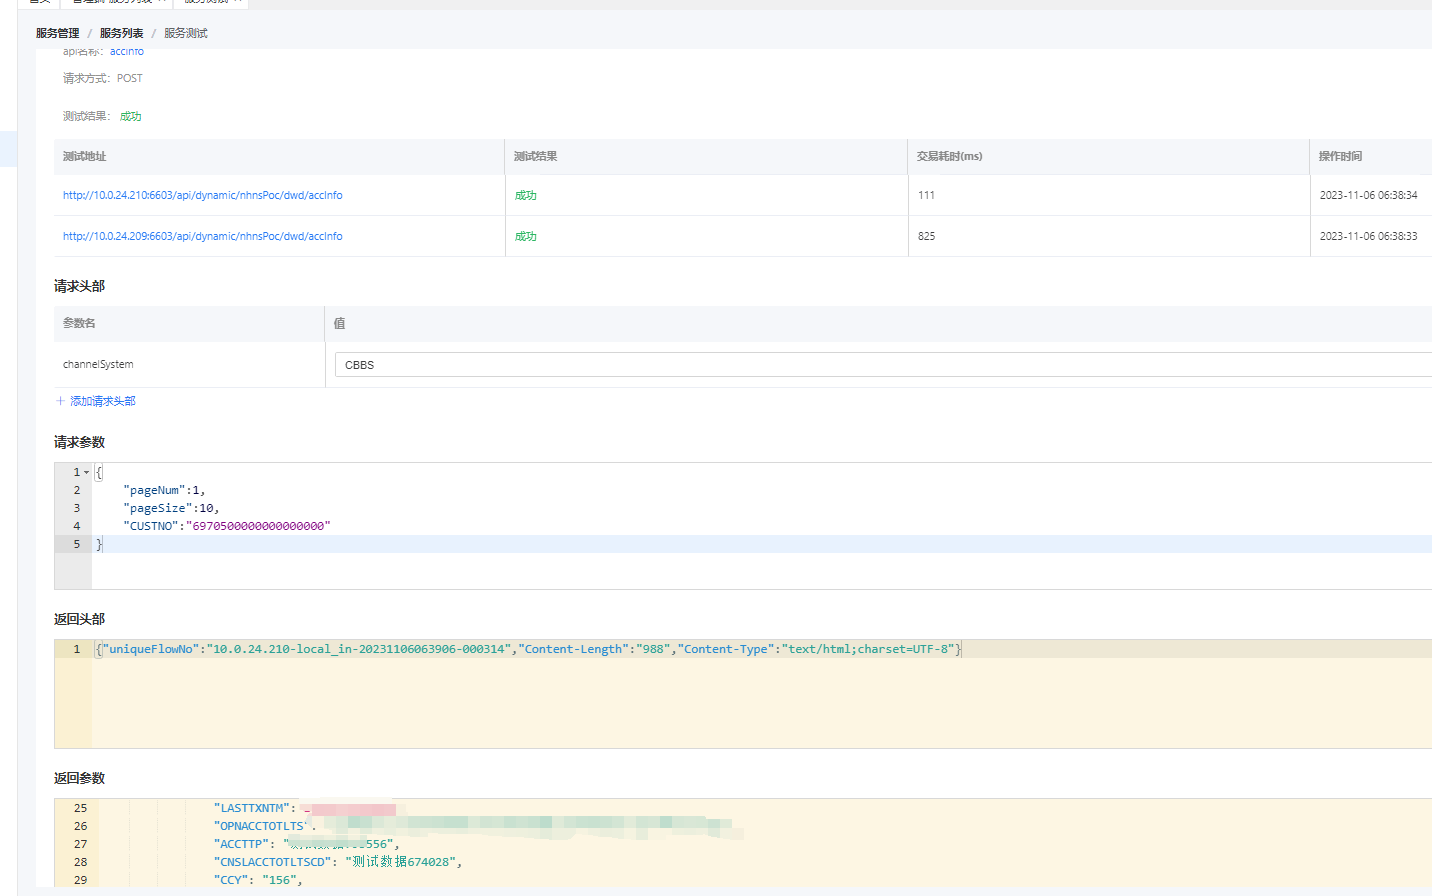Click 成功 result in the 209 row
Screen dimensions: 1432x896
[526, 236]
